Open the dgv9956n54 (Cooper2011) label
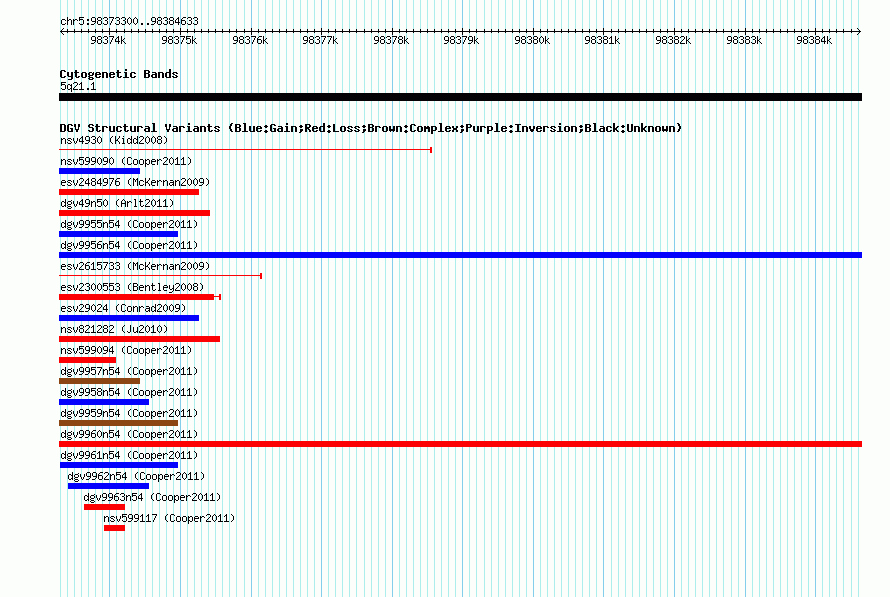This screenshot has height=597, width=890. (129, 245)
